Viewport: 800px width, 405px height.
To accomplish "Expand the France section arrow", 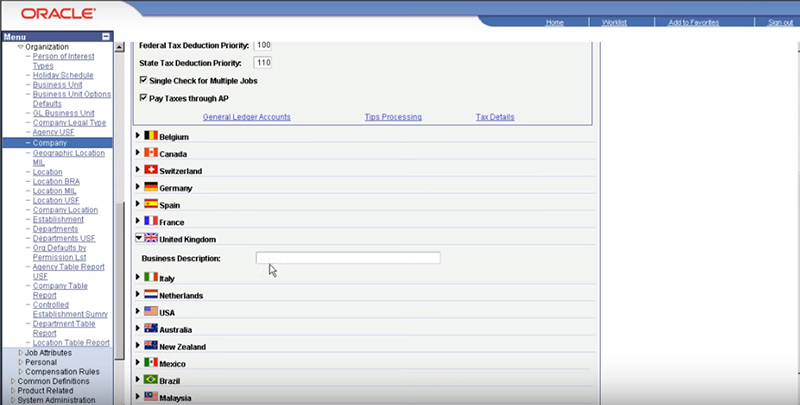I will point(138,222).
